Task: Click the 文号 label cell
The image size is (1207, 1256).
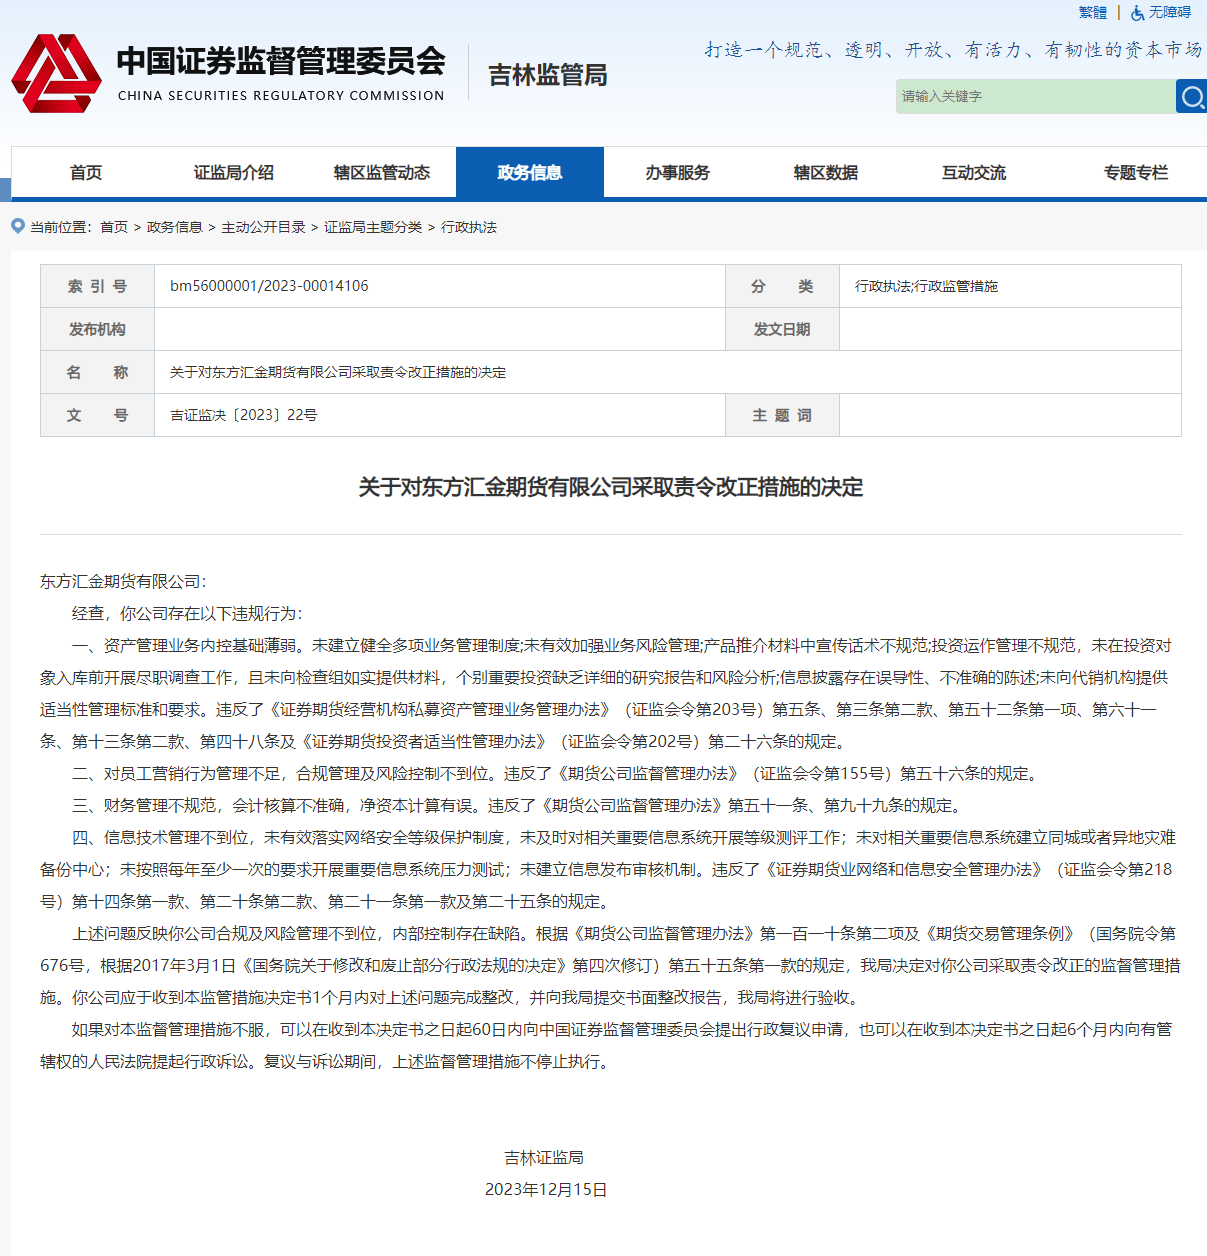Action: pyautogui.click(x=98, y=415)
